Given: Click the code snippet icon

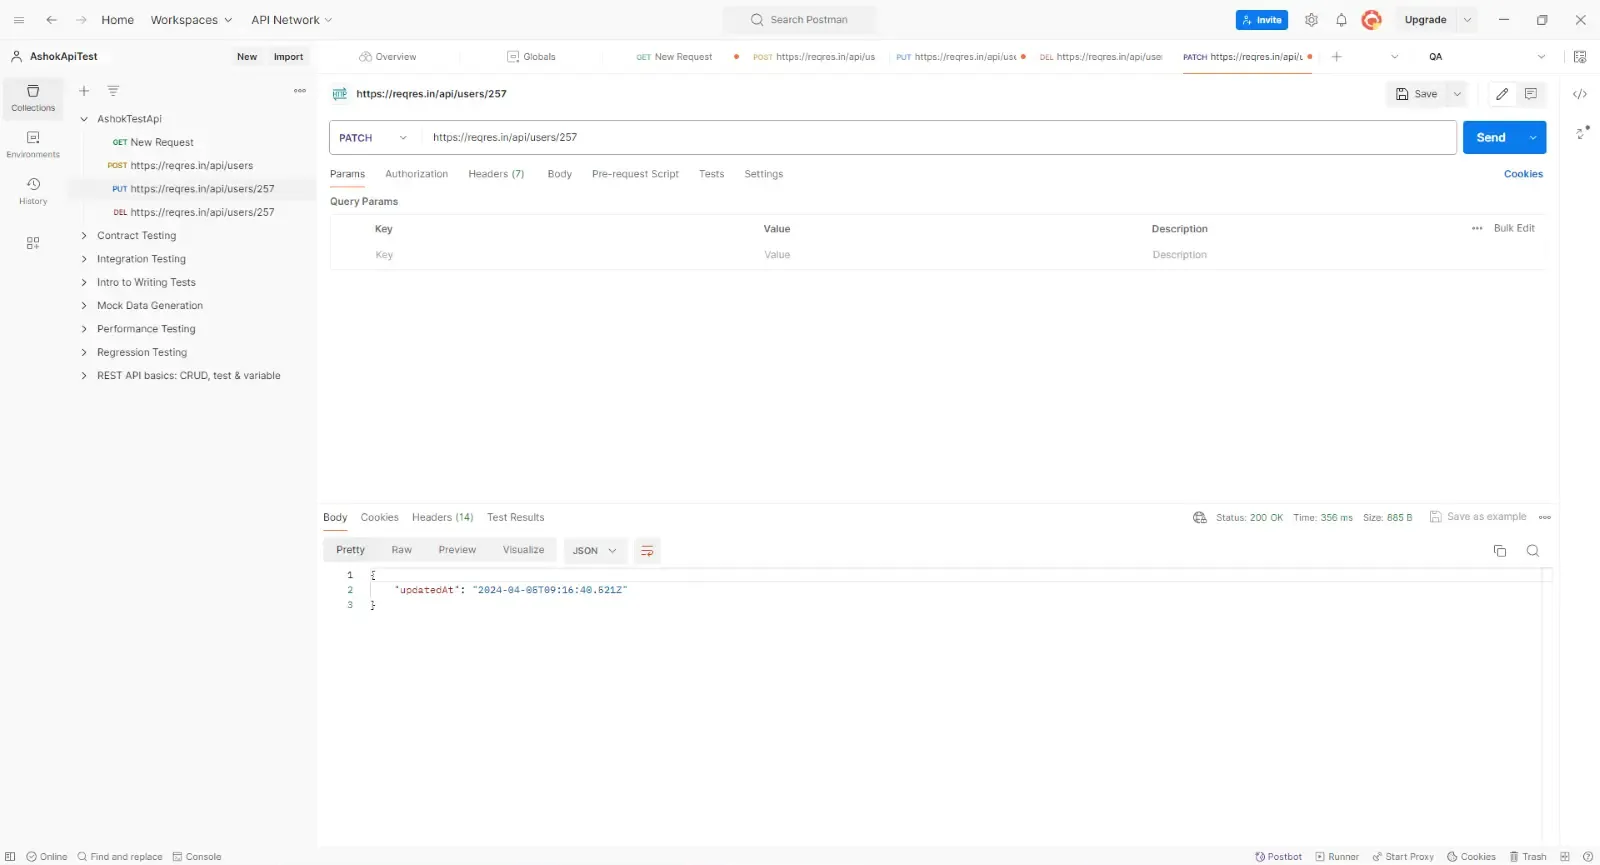Looking at the screenshot, I should coord(1580,94).
